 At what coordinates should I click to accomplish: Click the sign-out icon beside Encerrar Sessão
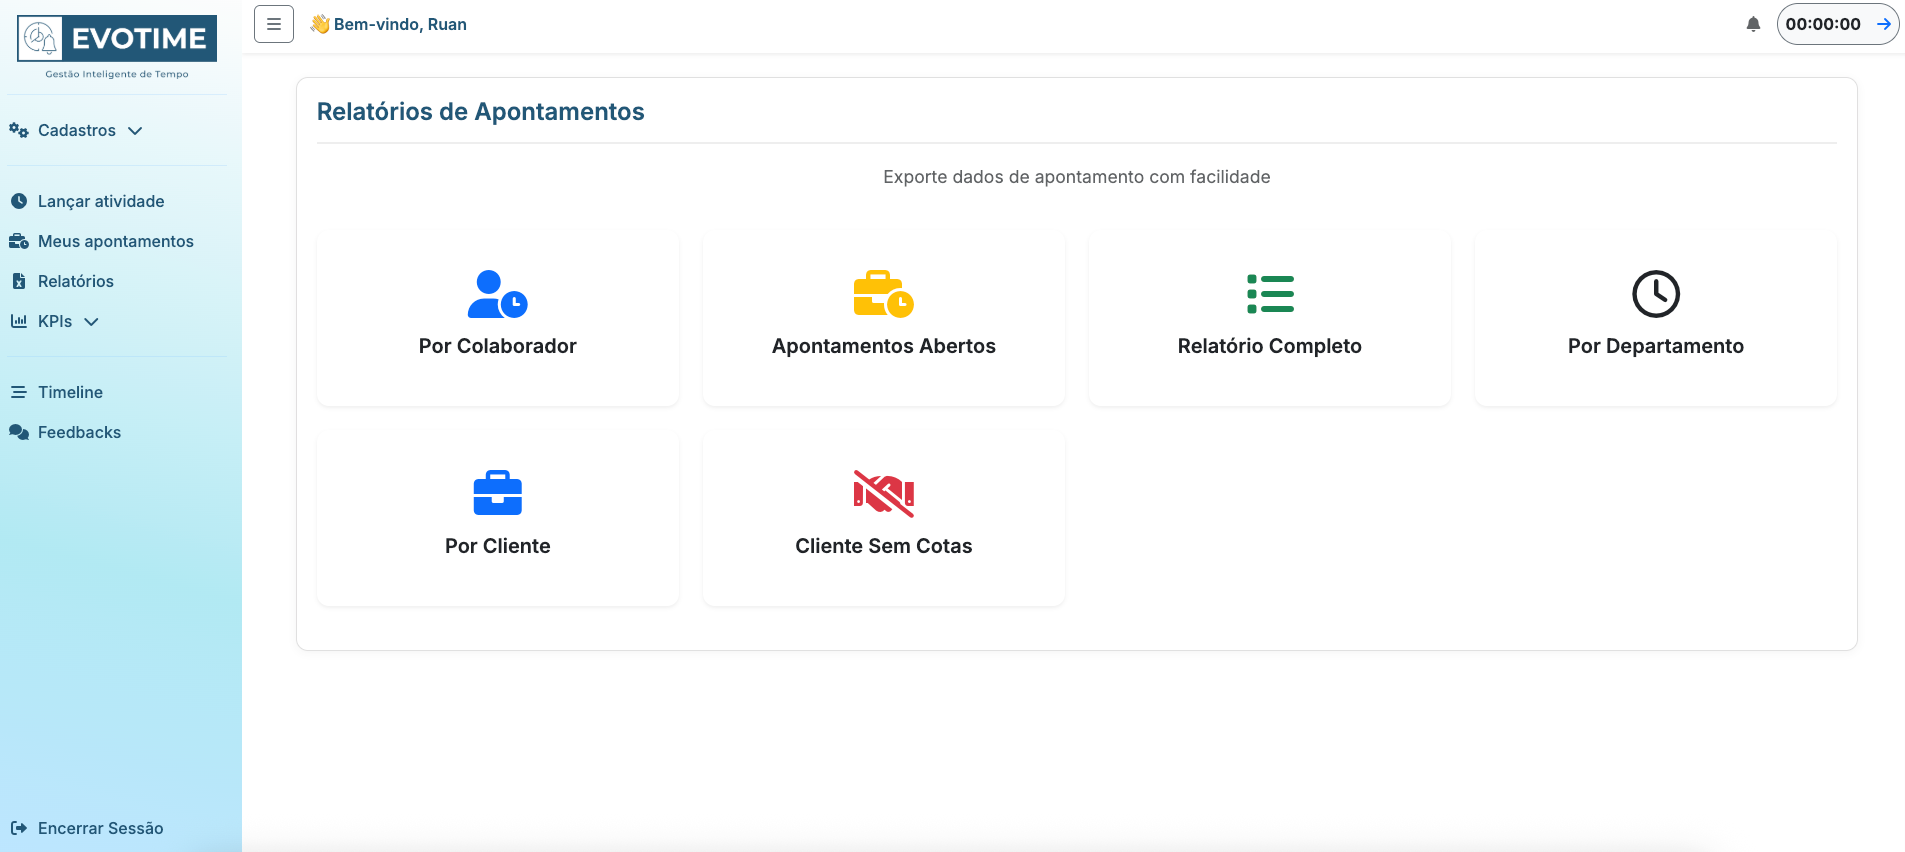pos(18,828)
